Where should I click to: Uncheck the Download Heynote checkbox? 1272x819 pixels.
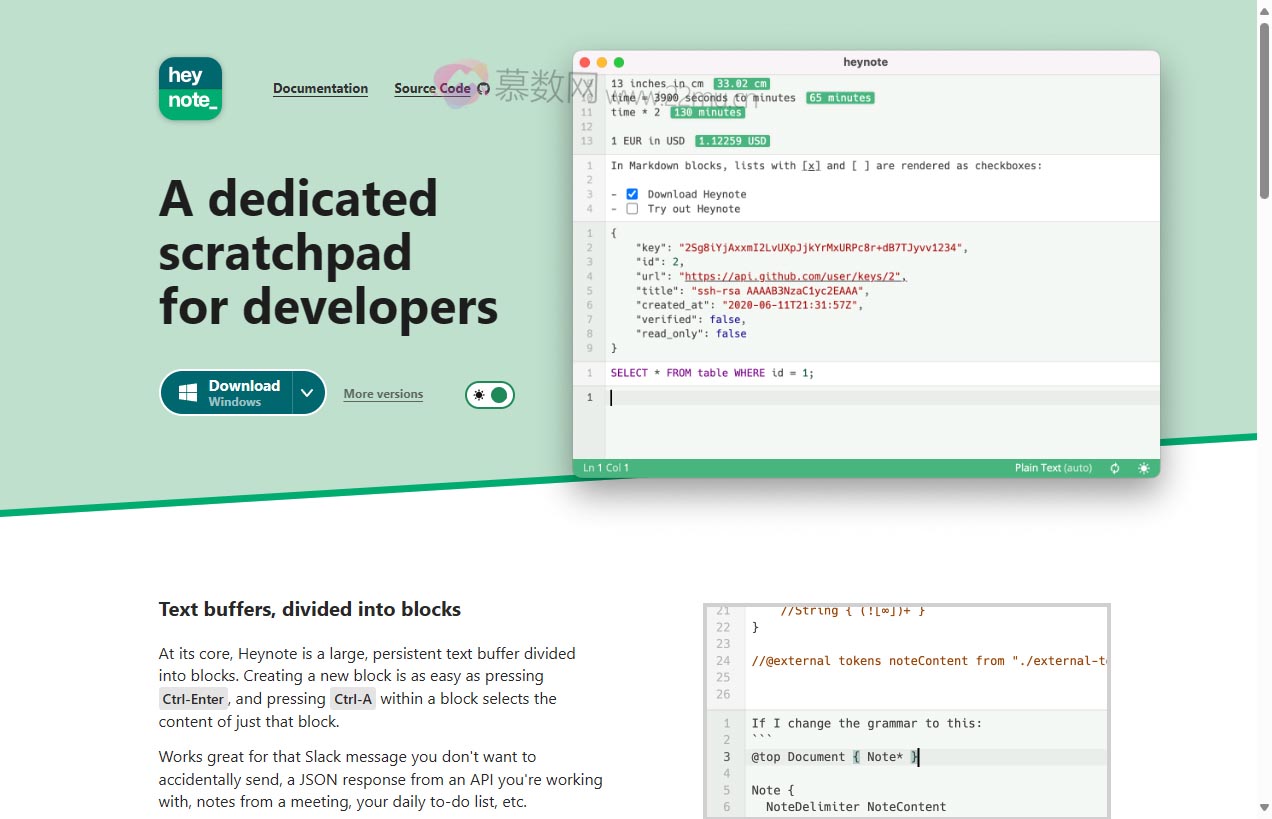click(632, 194)
